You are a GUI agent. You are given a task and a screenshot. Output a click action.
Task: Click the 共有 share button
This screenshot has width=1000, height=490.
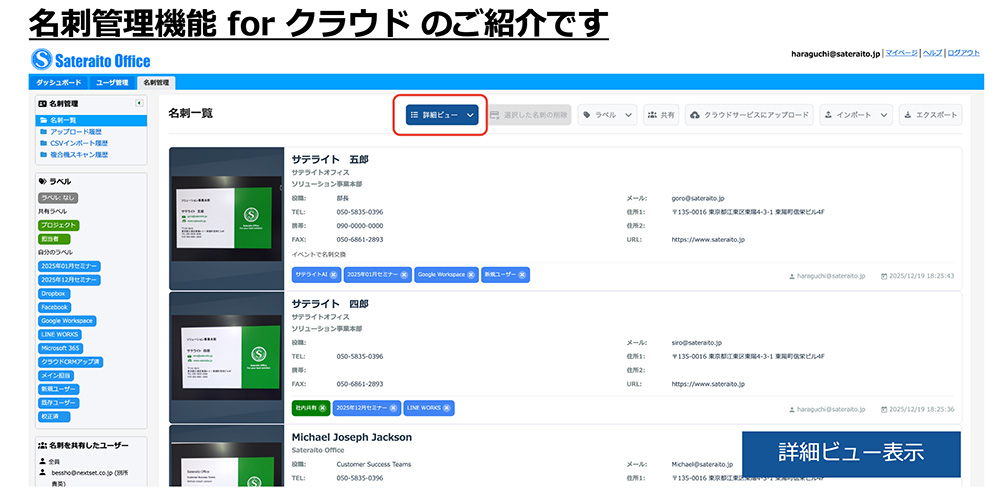point(661,115)
